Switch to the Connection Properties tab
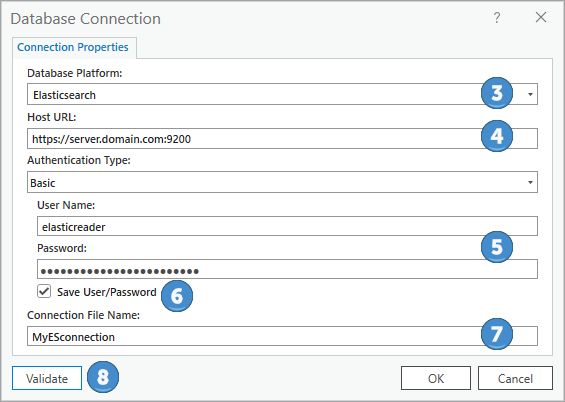 (x=73, y=47)
